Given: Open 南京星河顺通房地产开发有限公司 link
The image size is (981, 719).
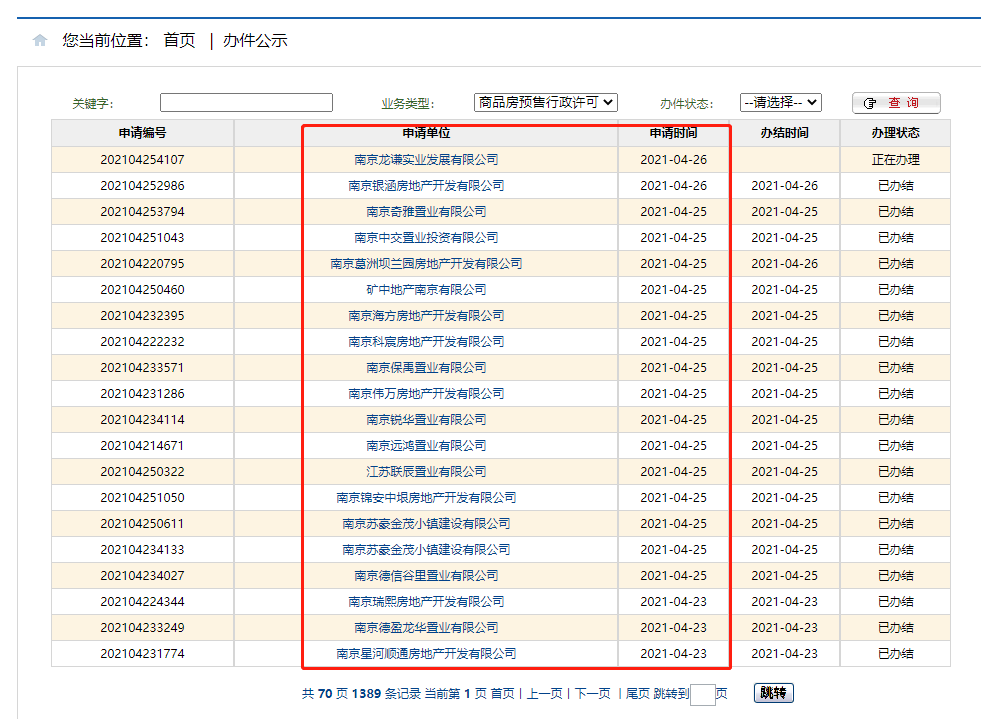Looking at the screenshot, I should tap(426, 654).
